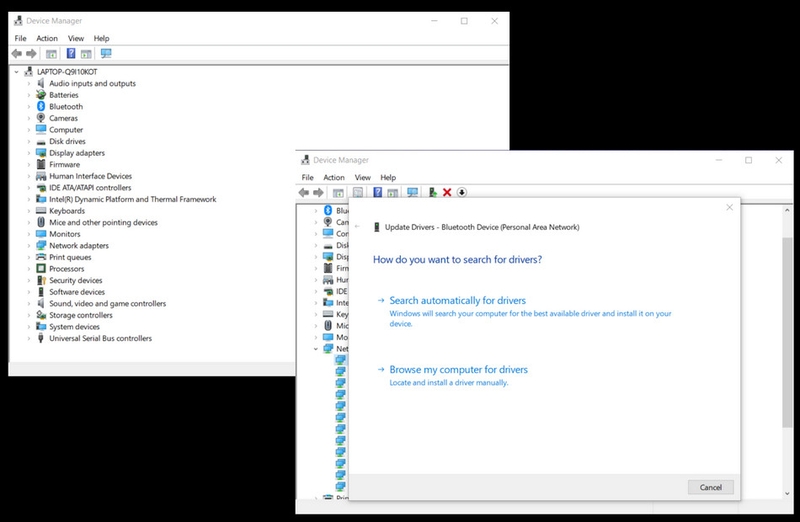
Task: Click Show/Hide console tree icon in left toolbar
Action: click(x=51, y=54)
